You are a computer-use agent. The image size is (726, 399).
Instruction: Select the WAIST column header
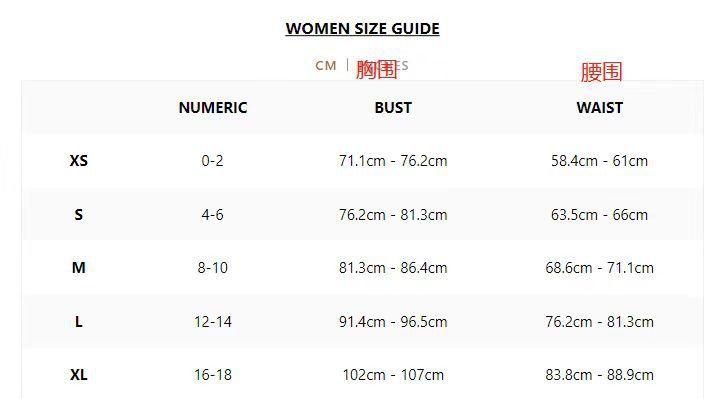click(600, 107)
